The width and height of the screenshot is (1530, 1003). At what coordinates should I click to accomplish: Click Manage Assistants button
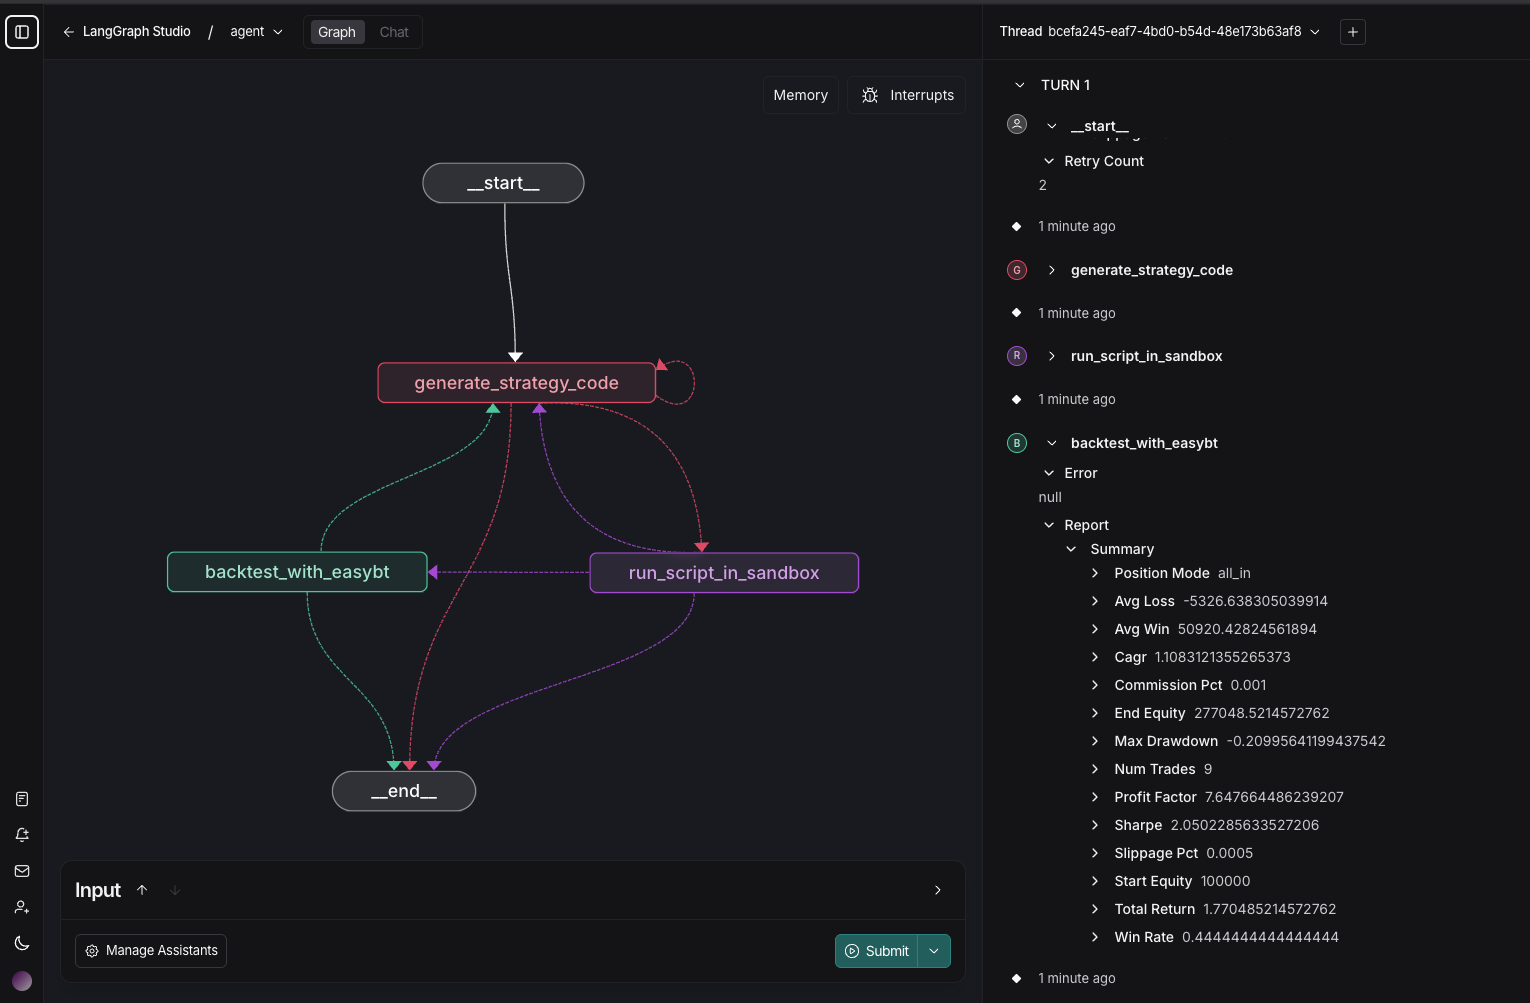151,951
